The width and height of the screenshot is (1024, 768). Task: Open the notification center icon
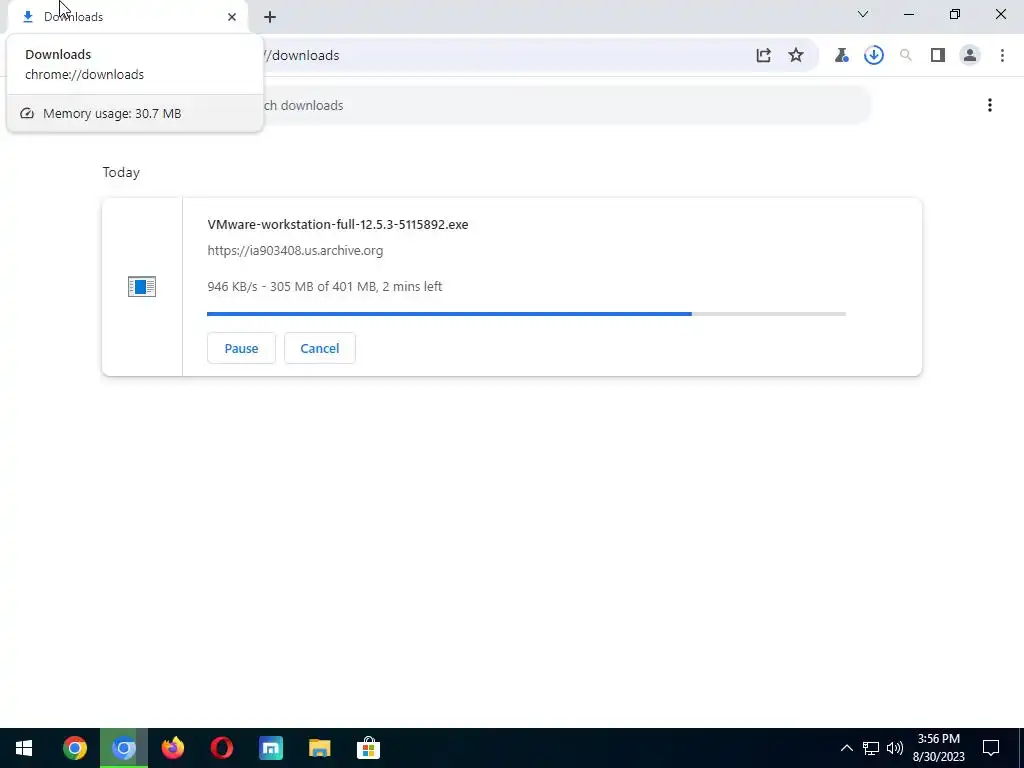(991, 748)
